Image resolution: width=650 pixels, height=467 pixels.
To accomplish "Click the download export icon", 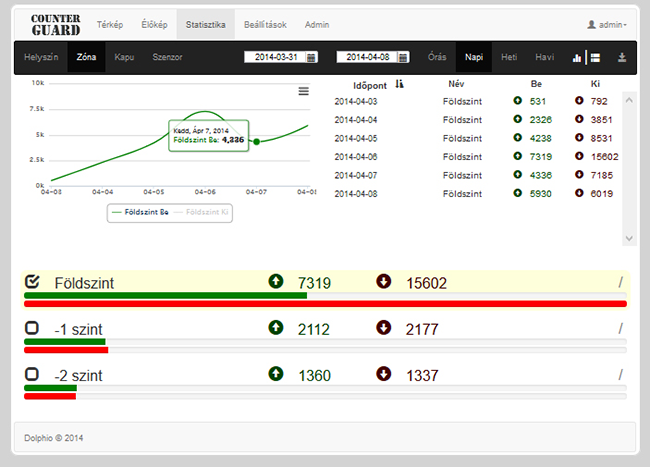I will pyautogui.click(x=622, y=58).
